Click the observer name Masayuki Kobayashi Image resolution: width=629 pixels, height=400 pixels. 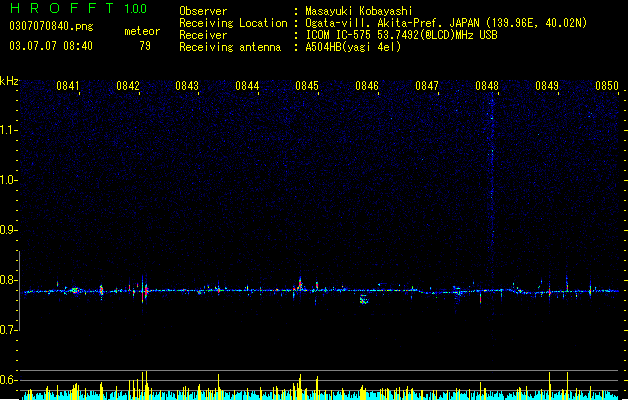pyautogui.click(x=359, y=11)
